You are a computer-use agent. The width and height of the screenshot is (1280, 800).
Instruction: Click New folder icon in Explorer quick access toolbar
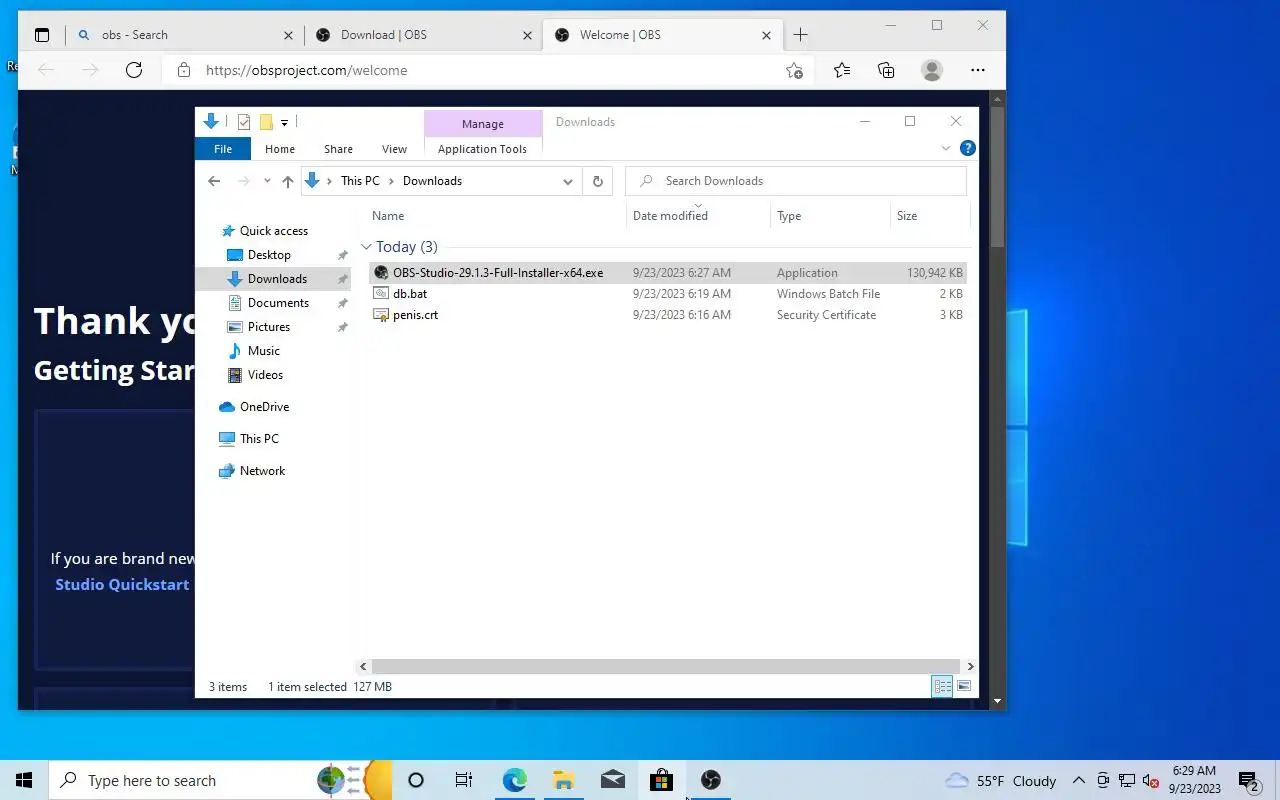pyautogui.click(x=266, y=122)
